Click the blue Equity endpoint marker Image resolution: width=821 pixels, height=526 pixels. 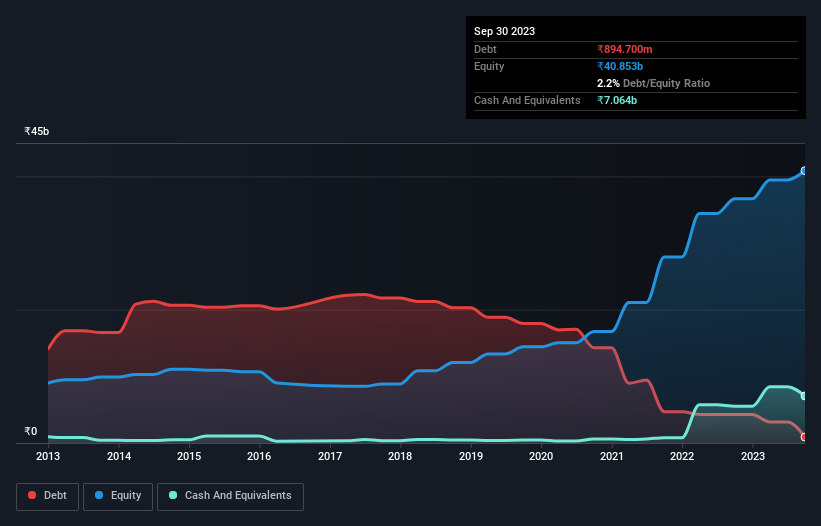(804, 171)
